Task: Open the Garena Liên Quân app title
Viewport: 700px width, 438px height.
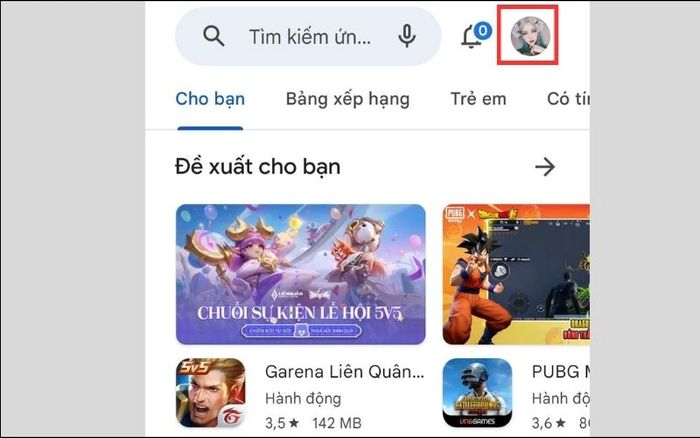Action: (345, 371)
